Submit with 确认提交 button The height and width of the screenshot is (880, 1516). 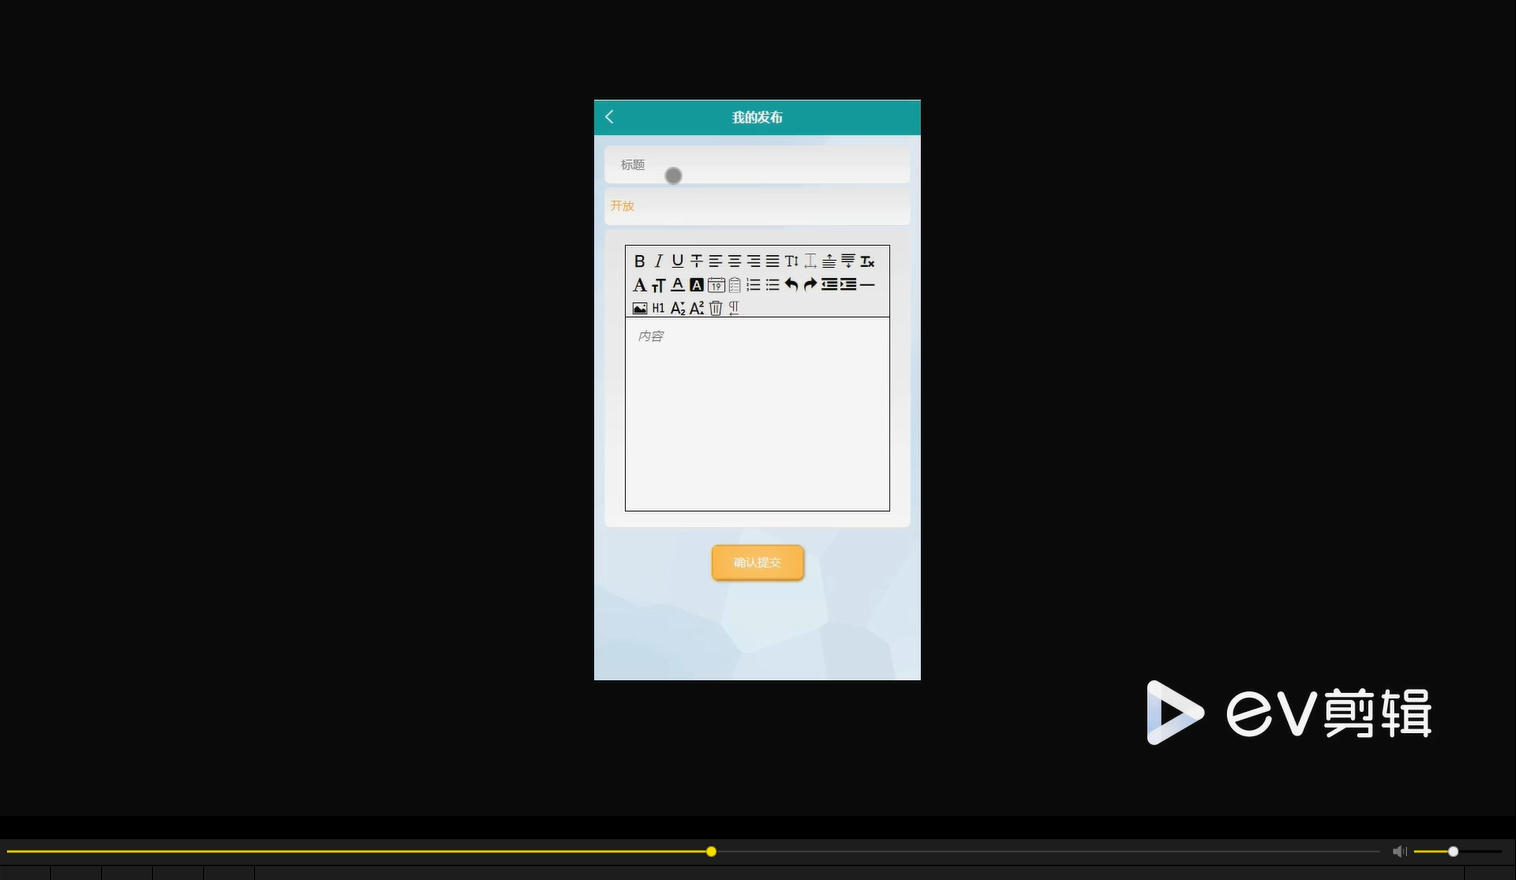coord(758,563)
